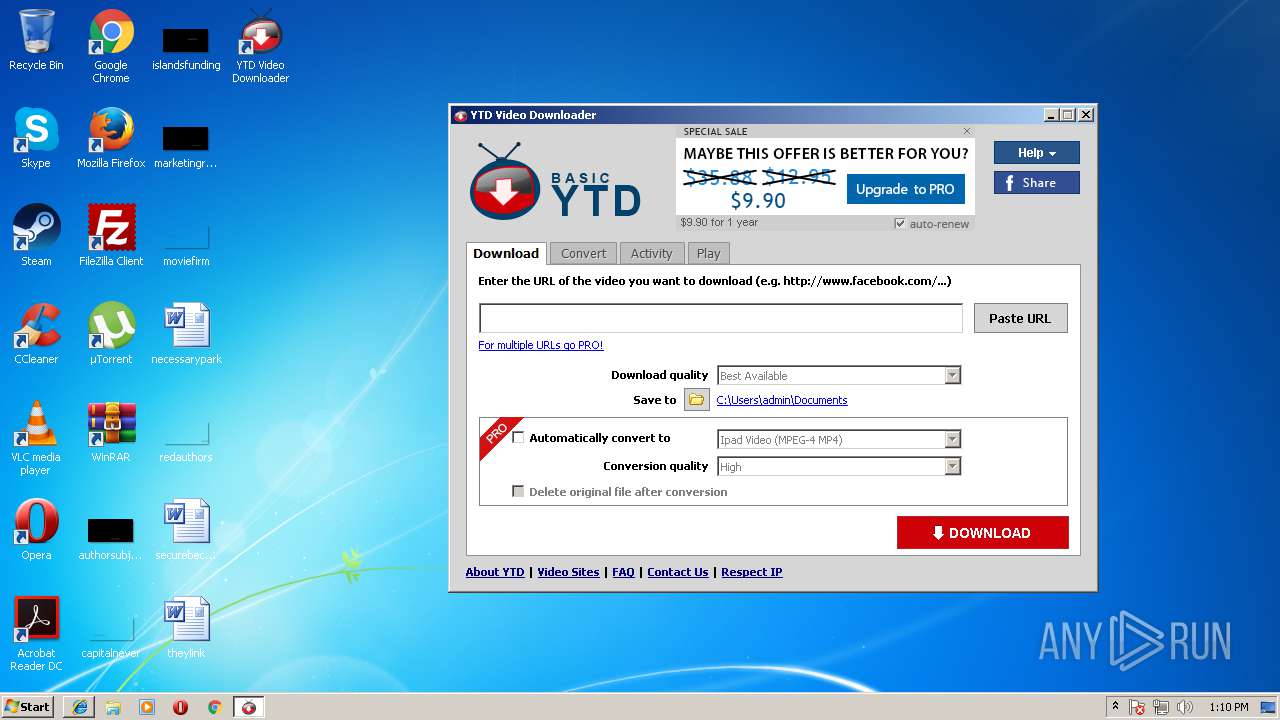Switch to the Activity tab
The image size is (1280, 720).
coord(651,254)
